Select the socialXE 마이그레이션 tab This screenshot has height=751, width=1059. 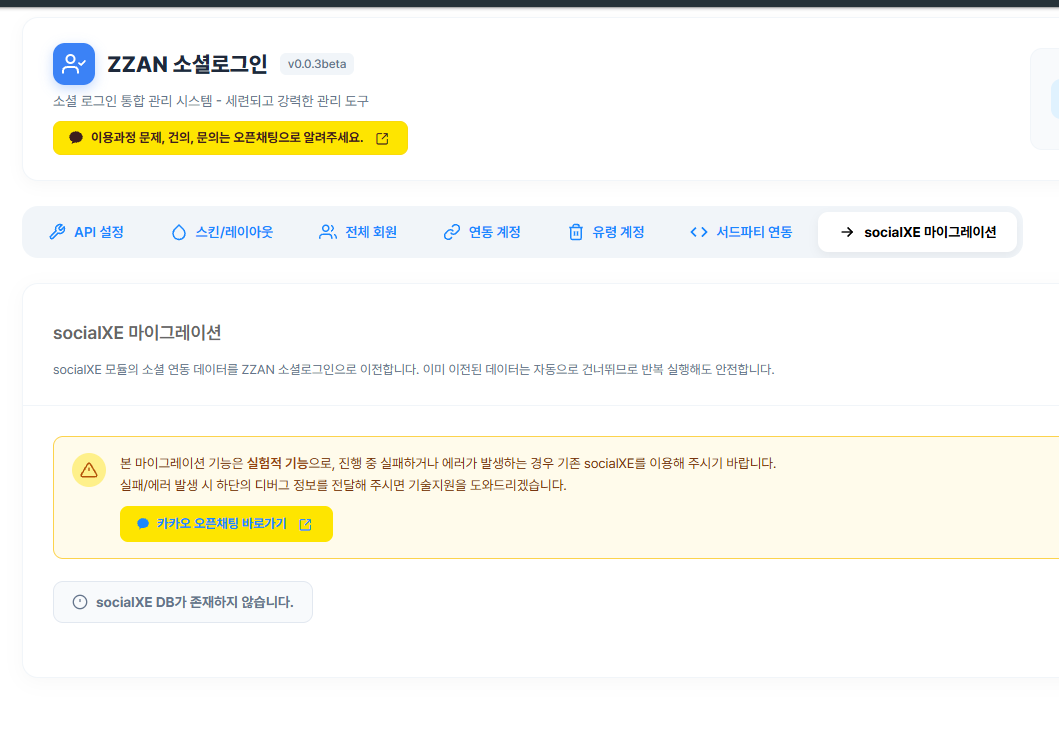917,232
